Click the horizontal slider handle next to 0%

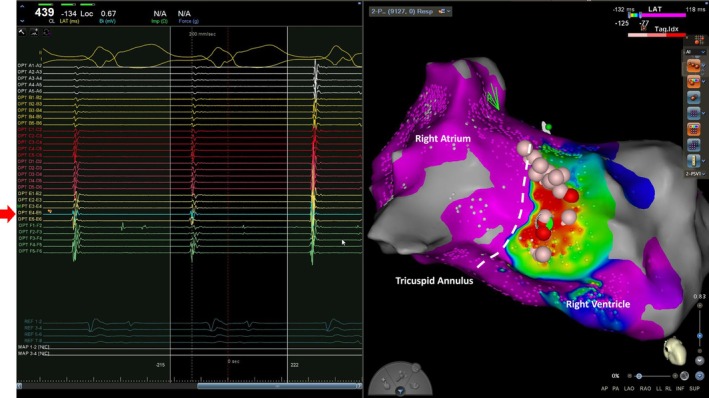pyautogui.click(x=638, y=376)
